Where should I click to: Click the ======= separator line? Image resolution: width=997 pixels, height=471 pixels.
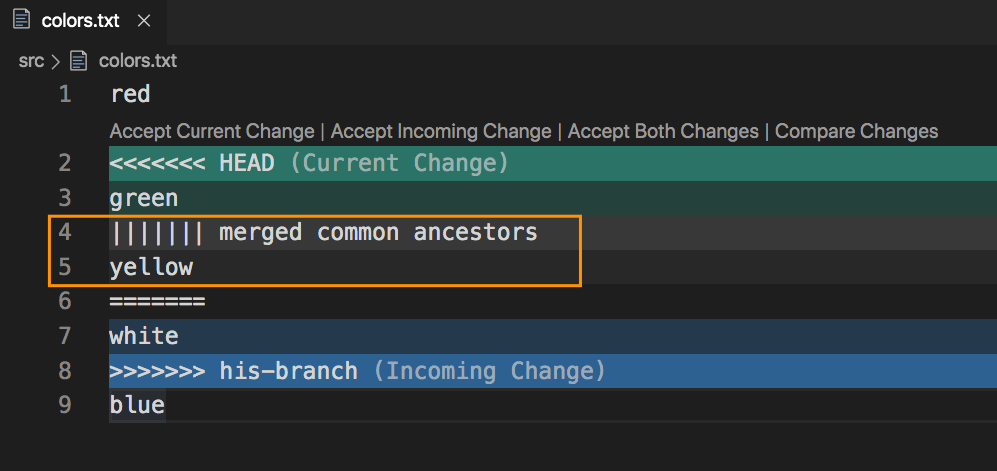[157, 302]
